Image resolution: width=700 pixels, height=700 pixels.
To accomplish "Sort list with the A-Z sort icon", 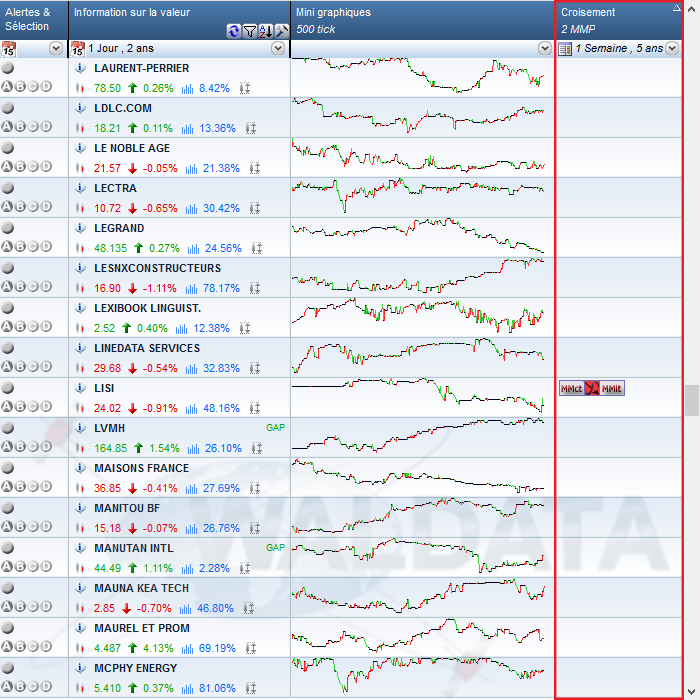I will pos(266,30).
